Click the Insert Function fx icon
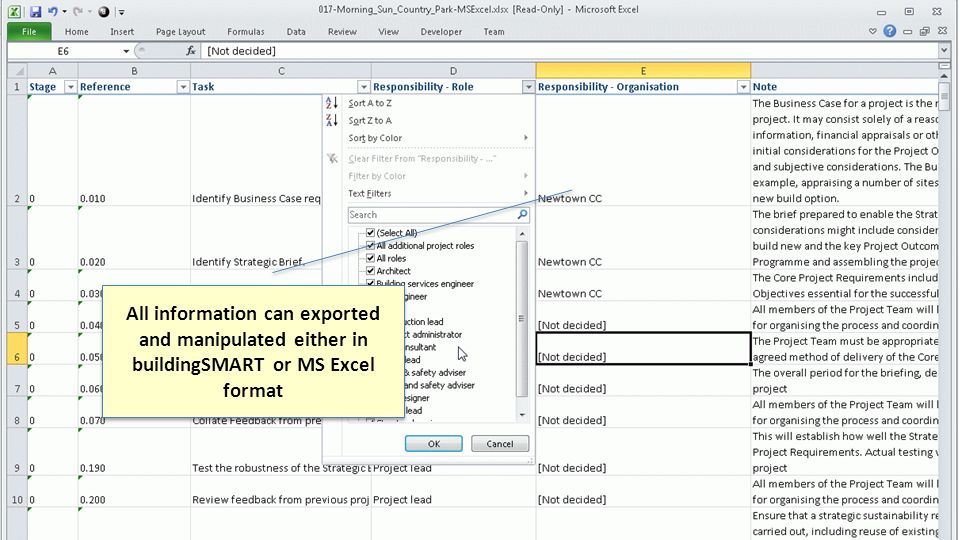 point(191,51)
